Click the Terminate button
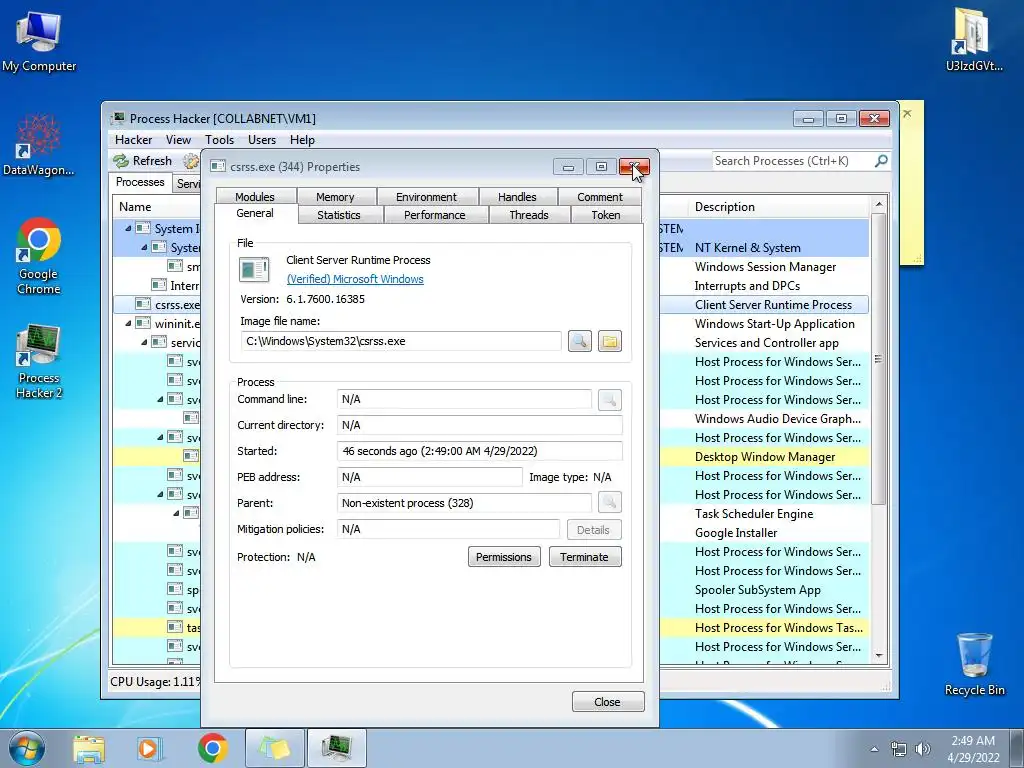 pos(584,557)
